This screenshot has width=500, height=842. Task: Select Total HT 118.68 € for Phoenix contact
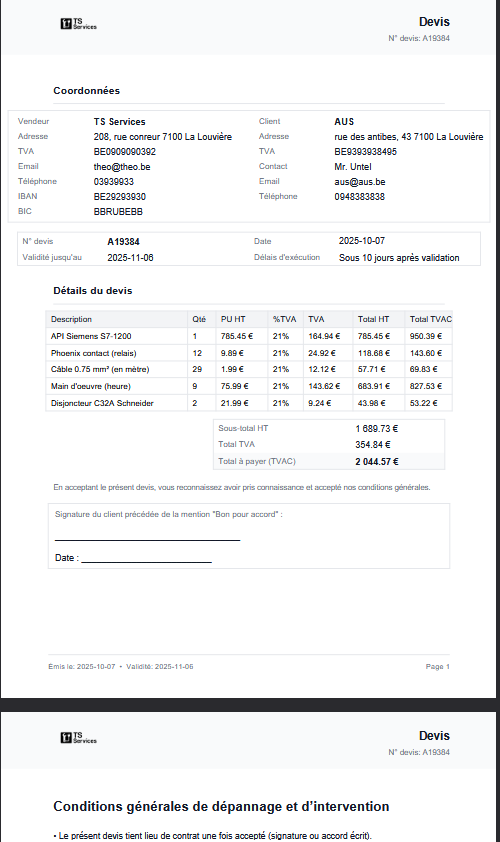374,353
